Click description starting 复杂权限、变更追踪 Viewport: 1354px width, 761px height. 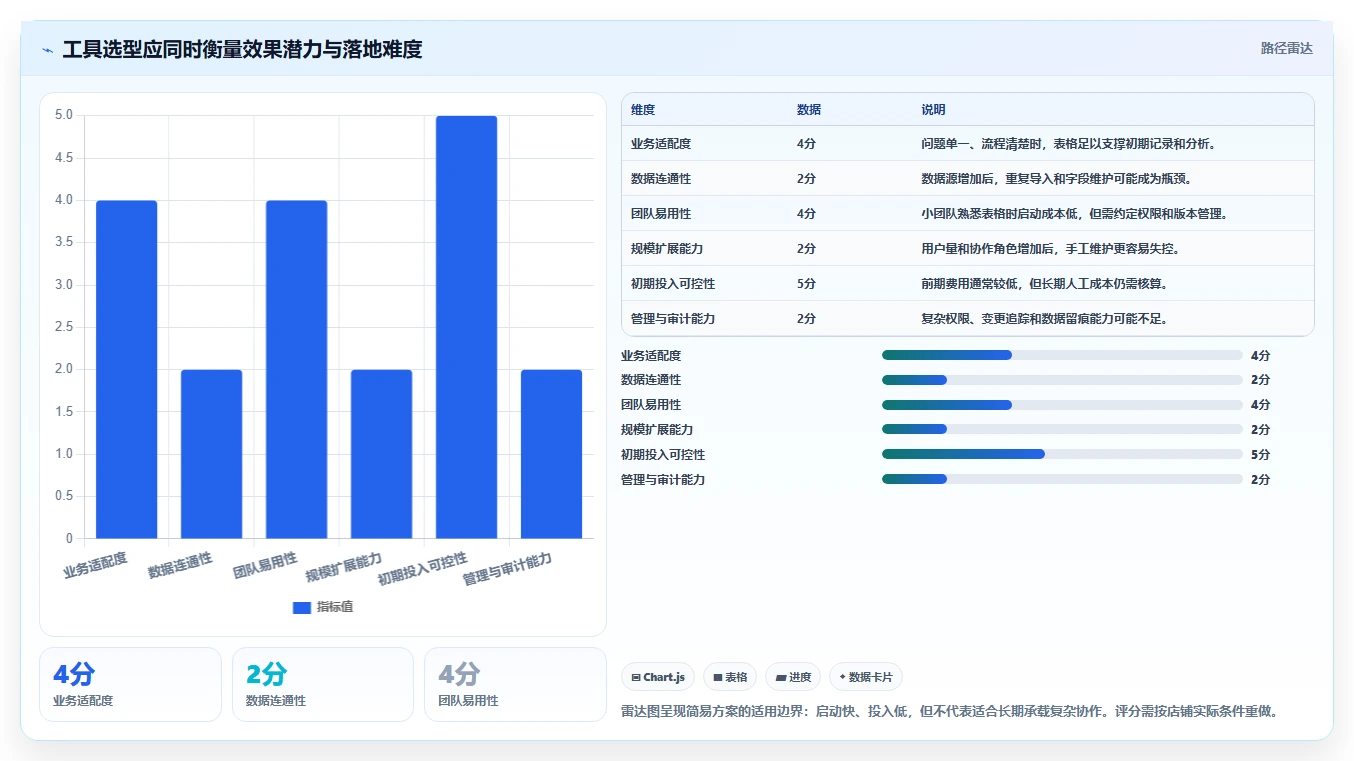(1044, 319)
